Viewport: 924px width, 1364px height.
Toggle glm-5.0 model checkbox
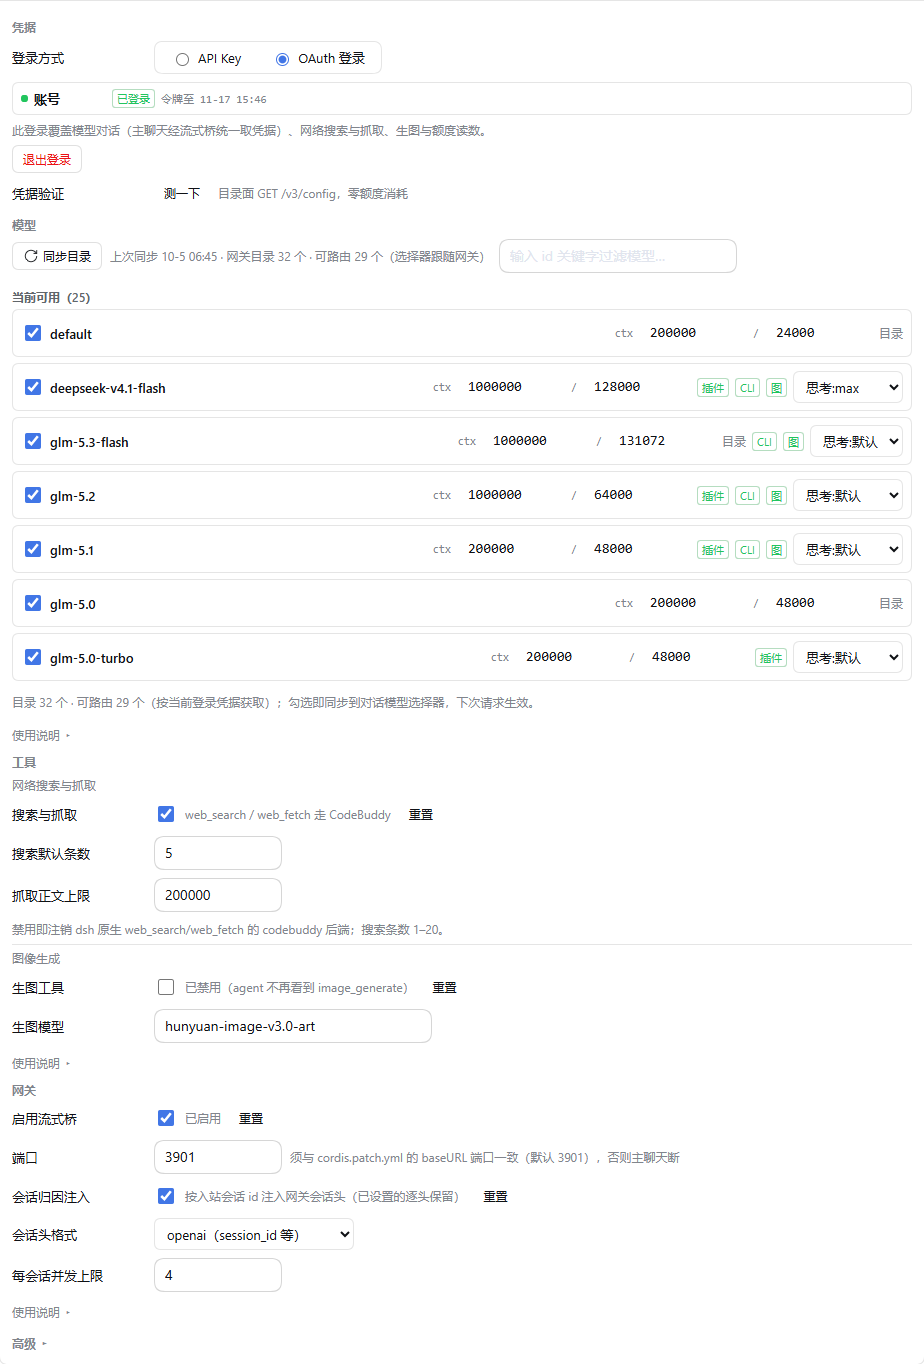pyautogui.click(x=33, y=603)
